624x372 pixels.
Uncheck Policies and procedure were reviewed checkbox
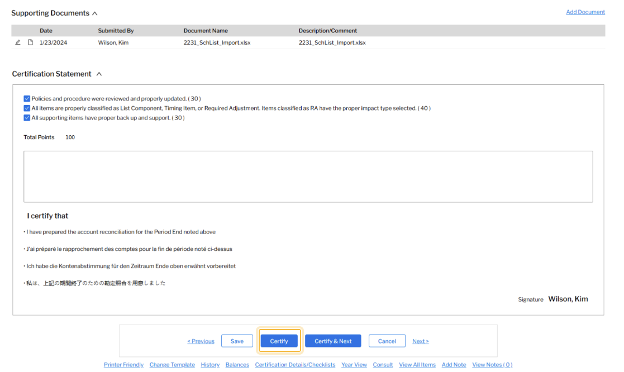pos(27,99)
